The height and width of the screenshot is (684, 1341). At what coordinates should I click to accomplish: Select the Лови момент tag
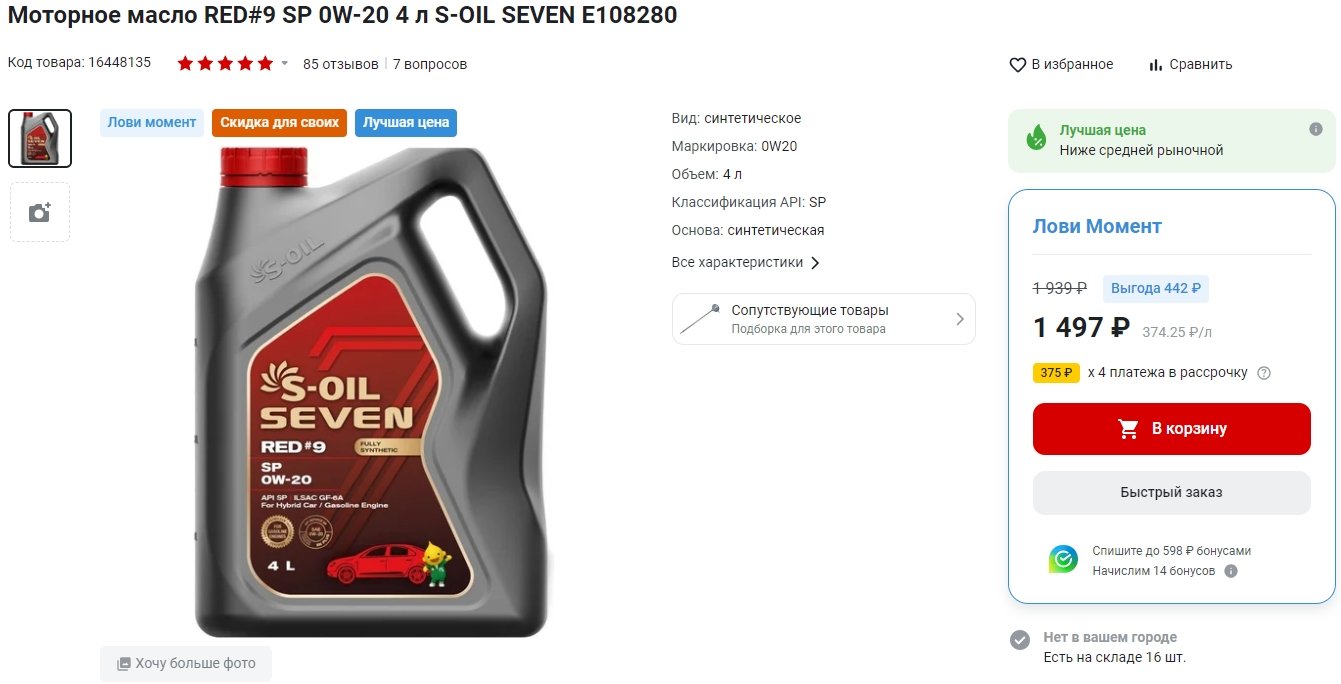(x=152, y=122)
